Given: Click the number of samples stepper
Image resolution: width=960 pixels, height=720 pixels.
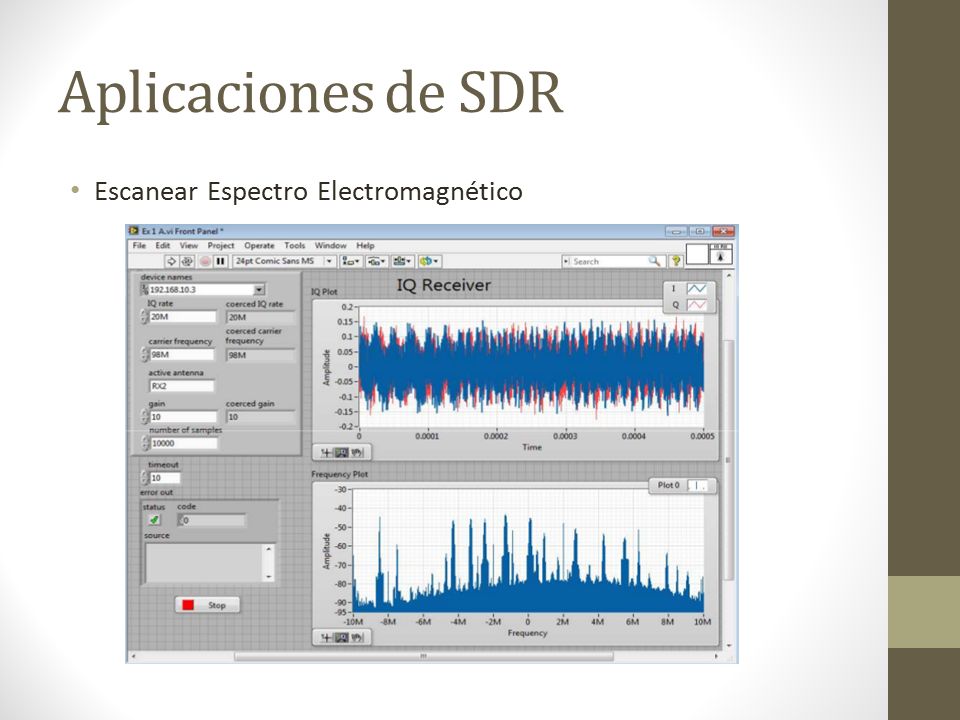Looking at the screenshot, I should 145,443.
